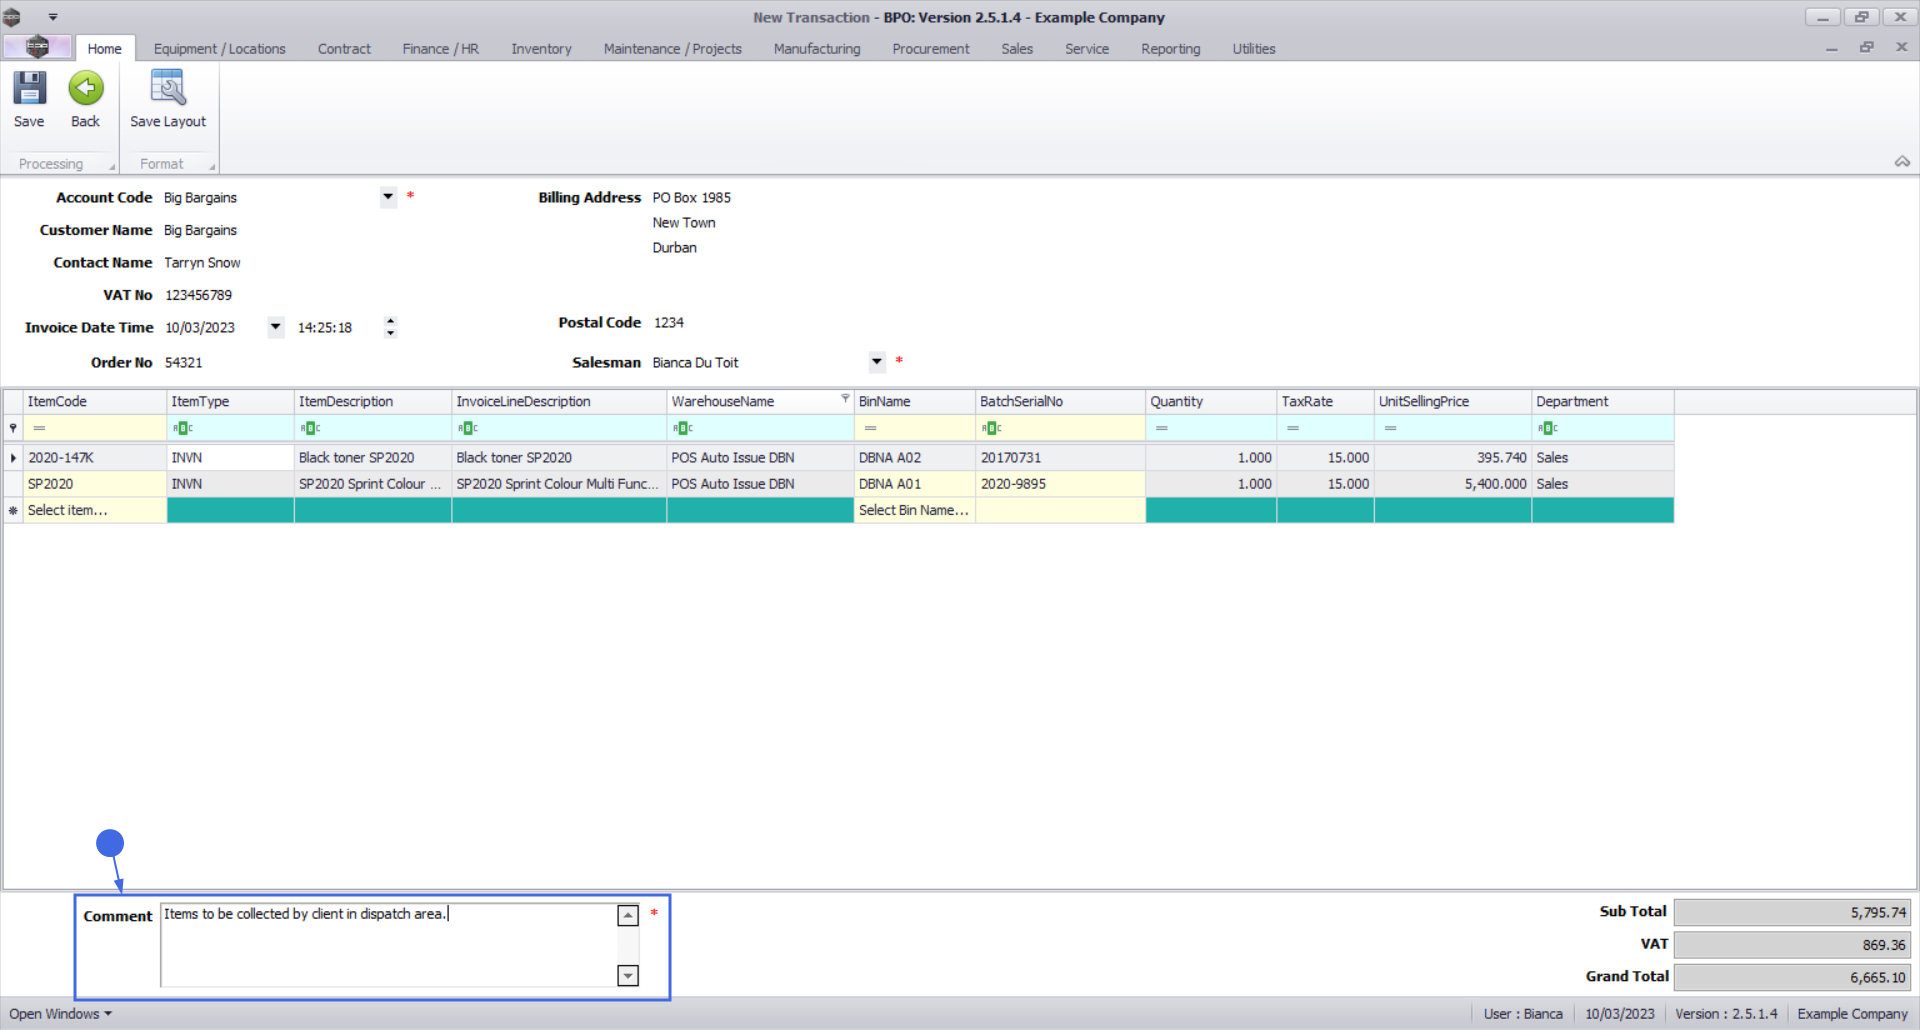Click into the Comment text field
The height and width of the screenshot is (1030, 1920).
click(388, 944)
